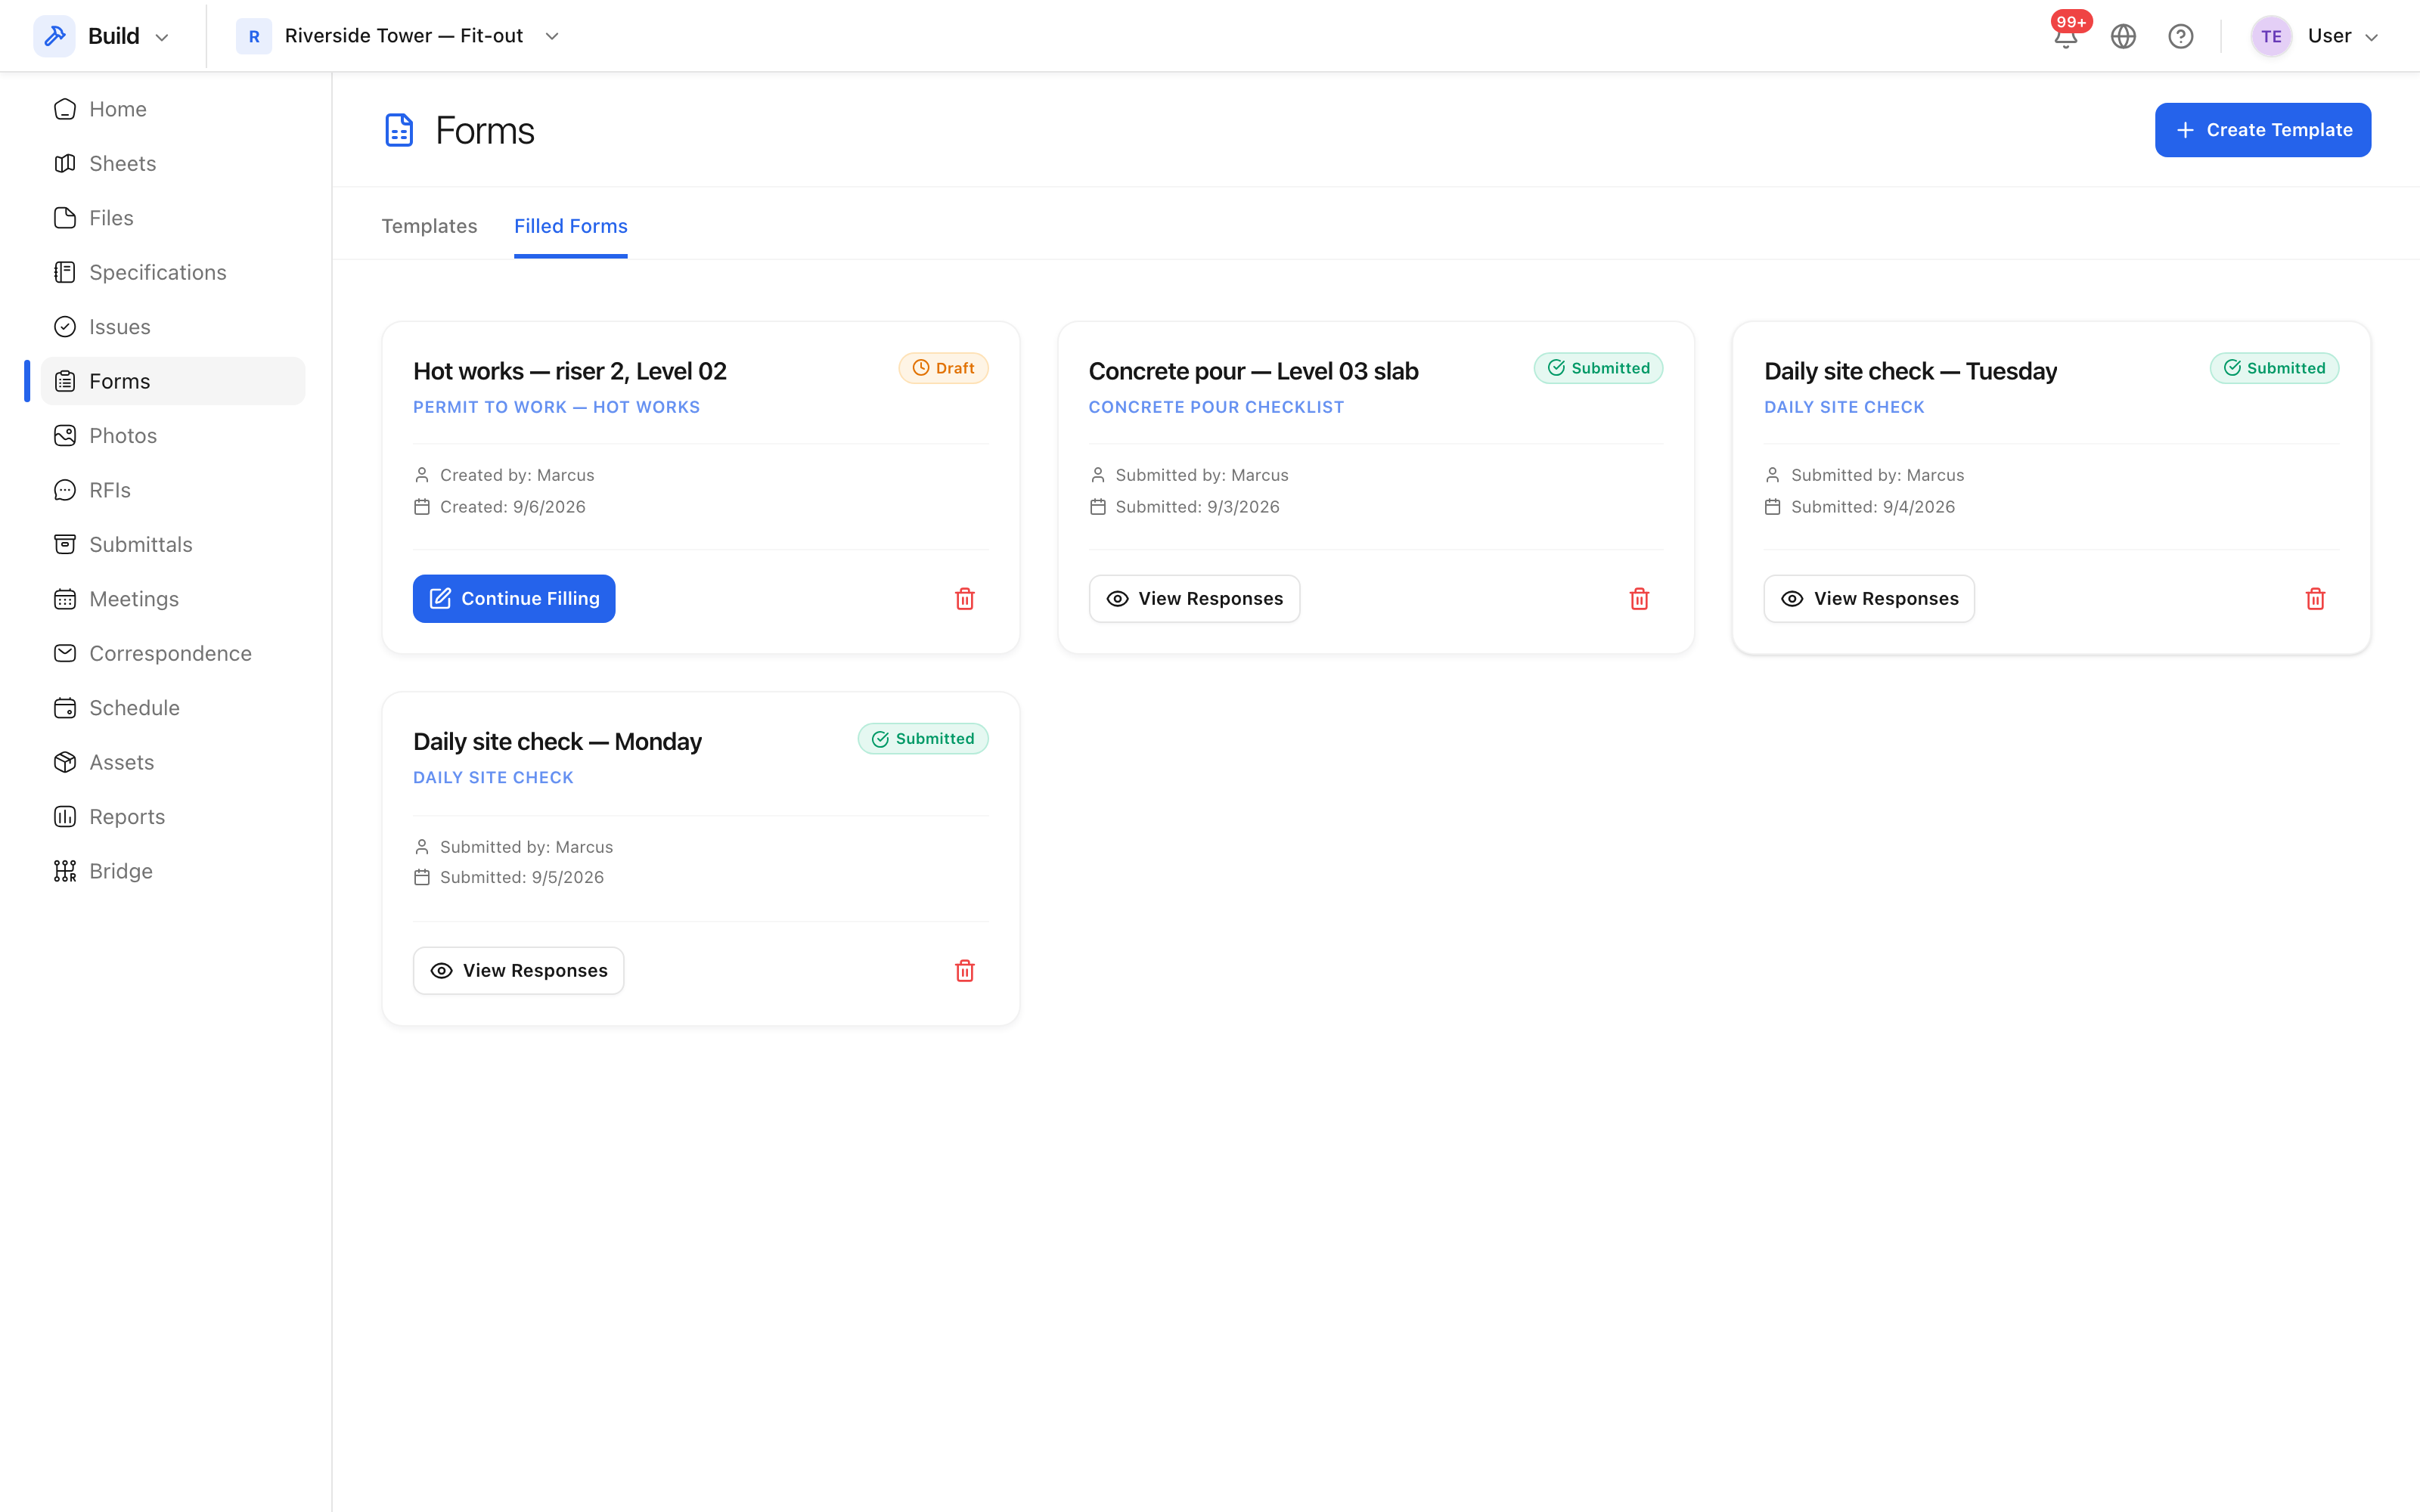Viewport: 2420px width, 1512px height.
Task: View responses for Daily site check Tuesday
Action: pyautogui.click(x=1869, y=599)
